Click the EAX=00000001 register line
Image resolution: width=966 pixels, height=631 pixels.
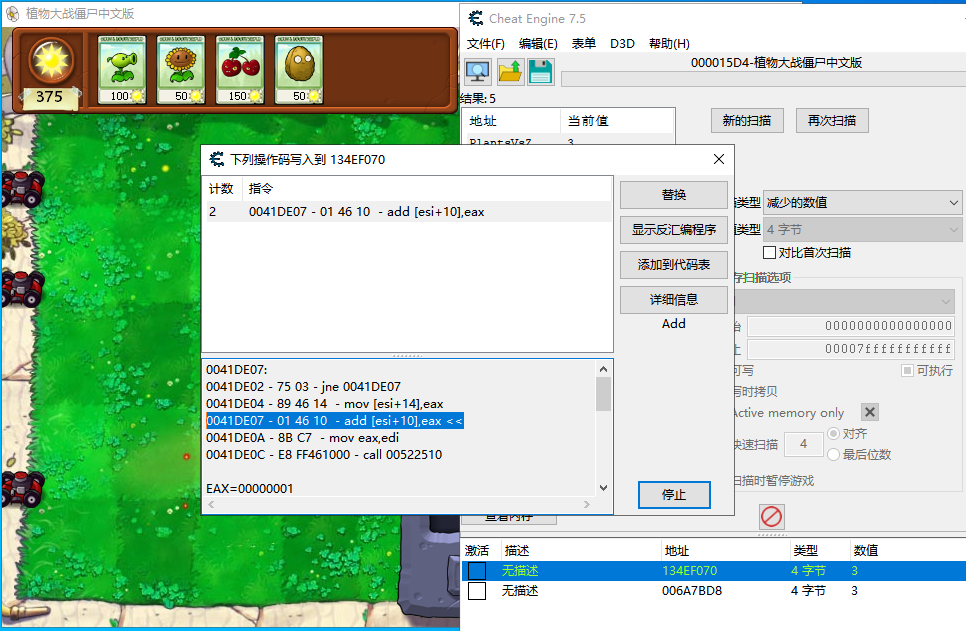pos(250,489)
